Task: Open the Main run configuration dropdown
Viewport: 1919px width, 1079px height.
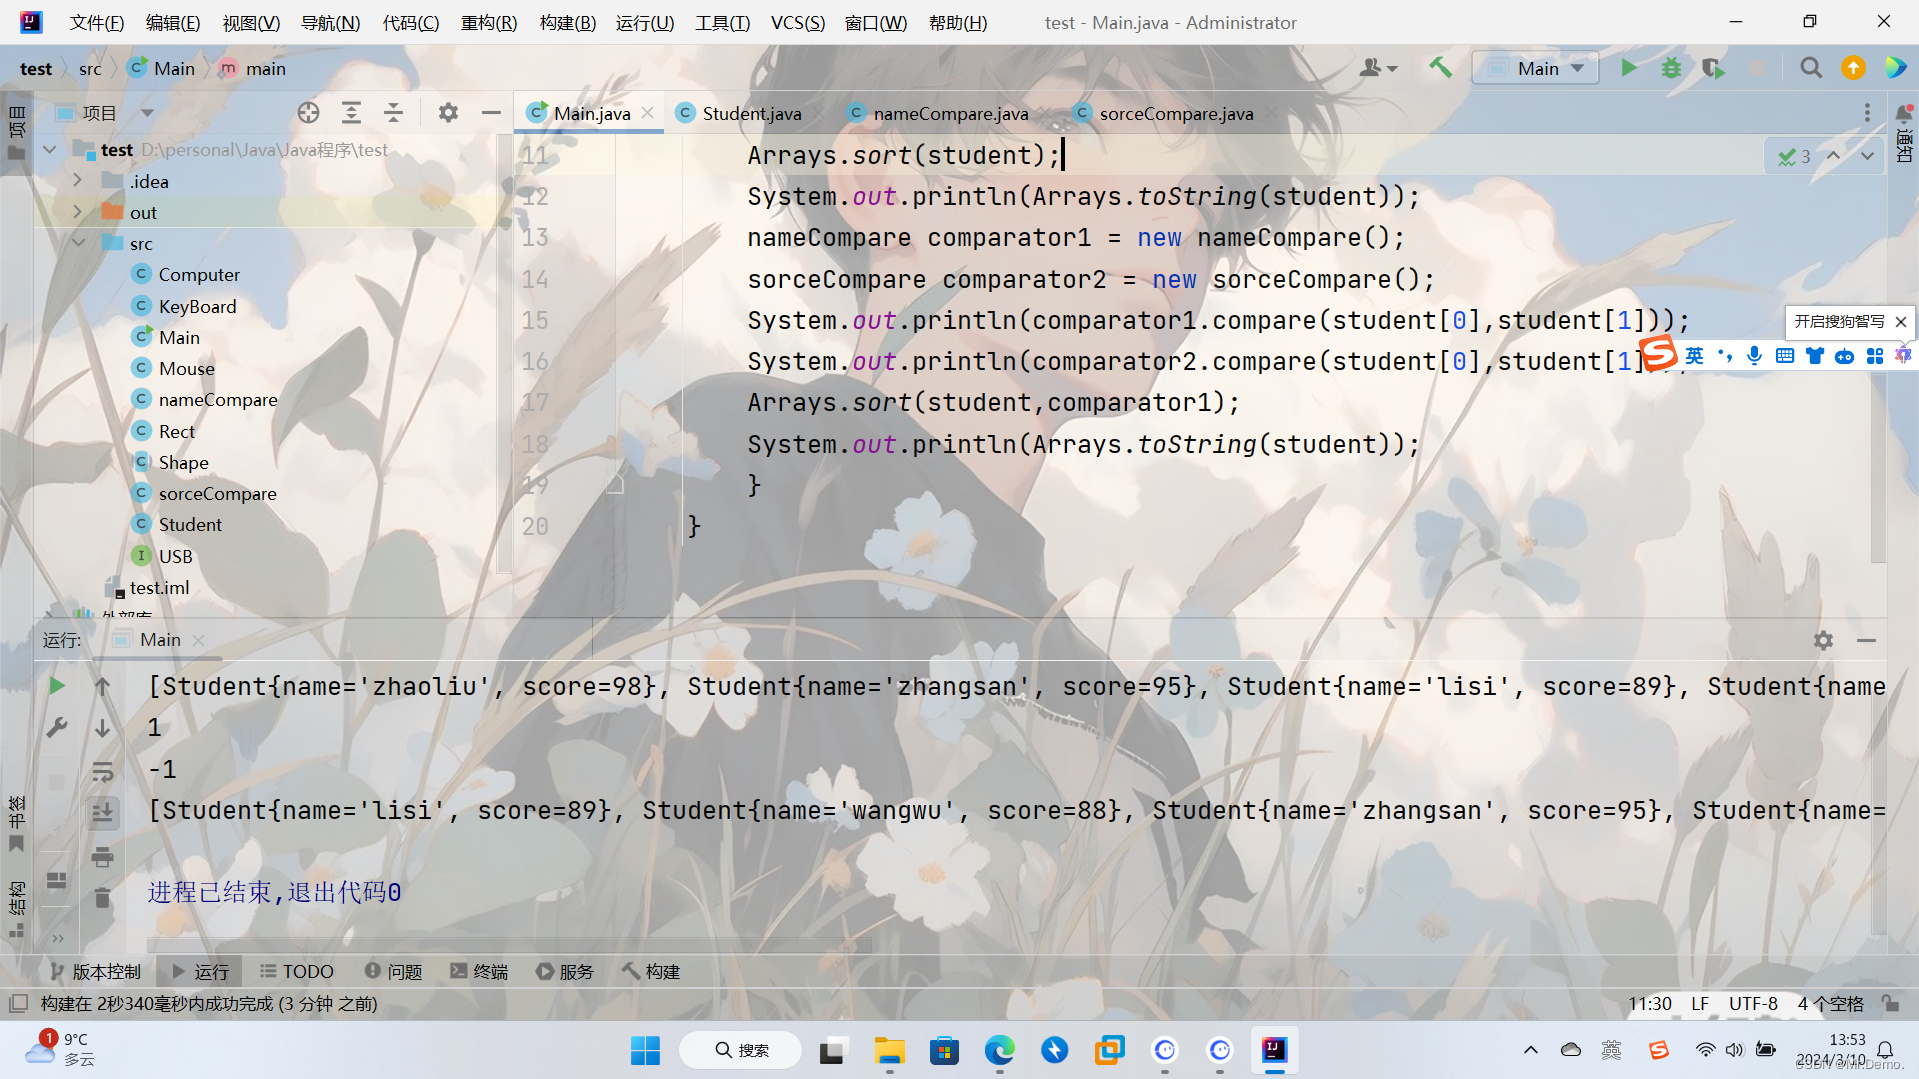Action: click(1536, 68)
